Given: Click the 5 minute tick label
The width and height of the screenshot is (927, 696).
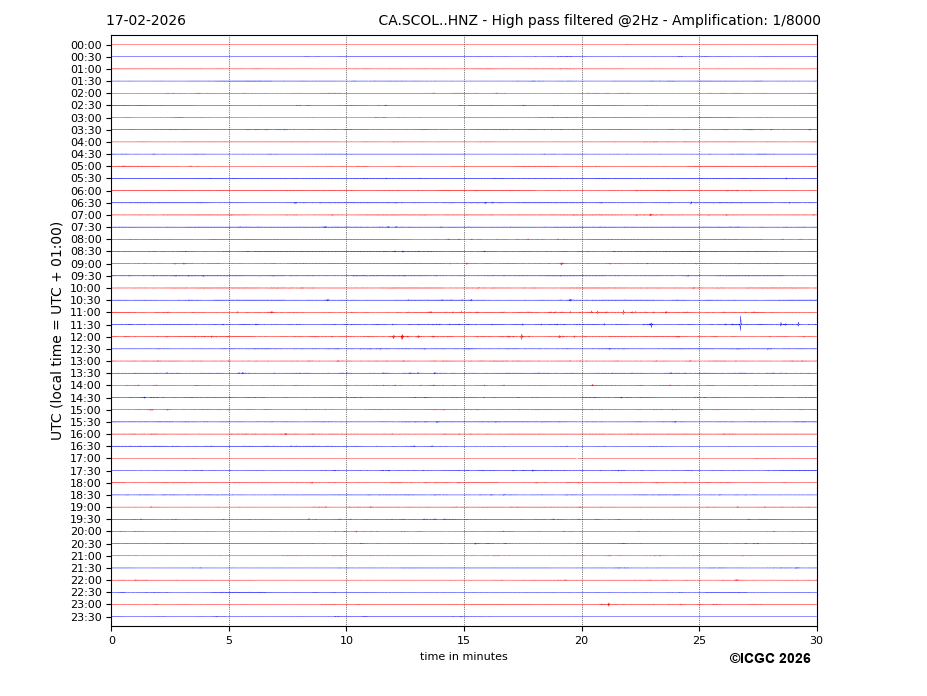Looking at the screenshot, I should click(x=229, y=641).
